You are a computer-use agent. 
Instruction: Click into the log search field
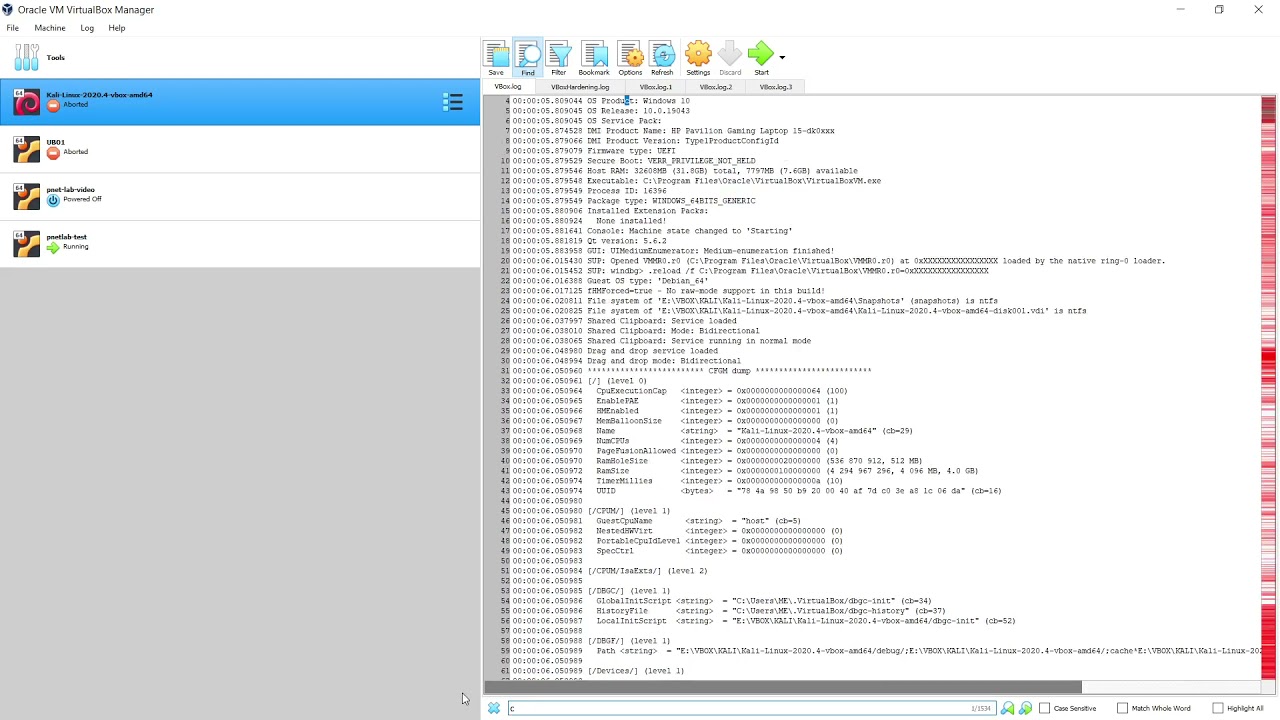tap(751, 708)
